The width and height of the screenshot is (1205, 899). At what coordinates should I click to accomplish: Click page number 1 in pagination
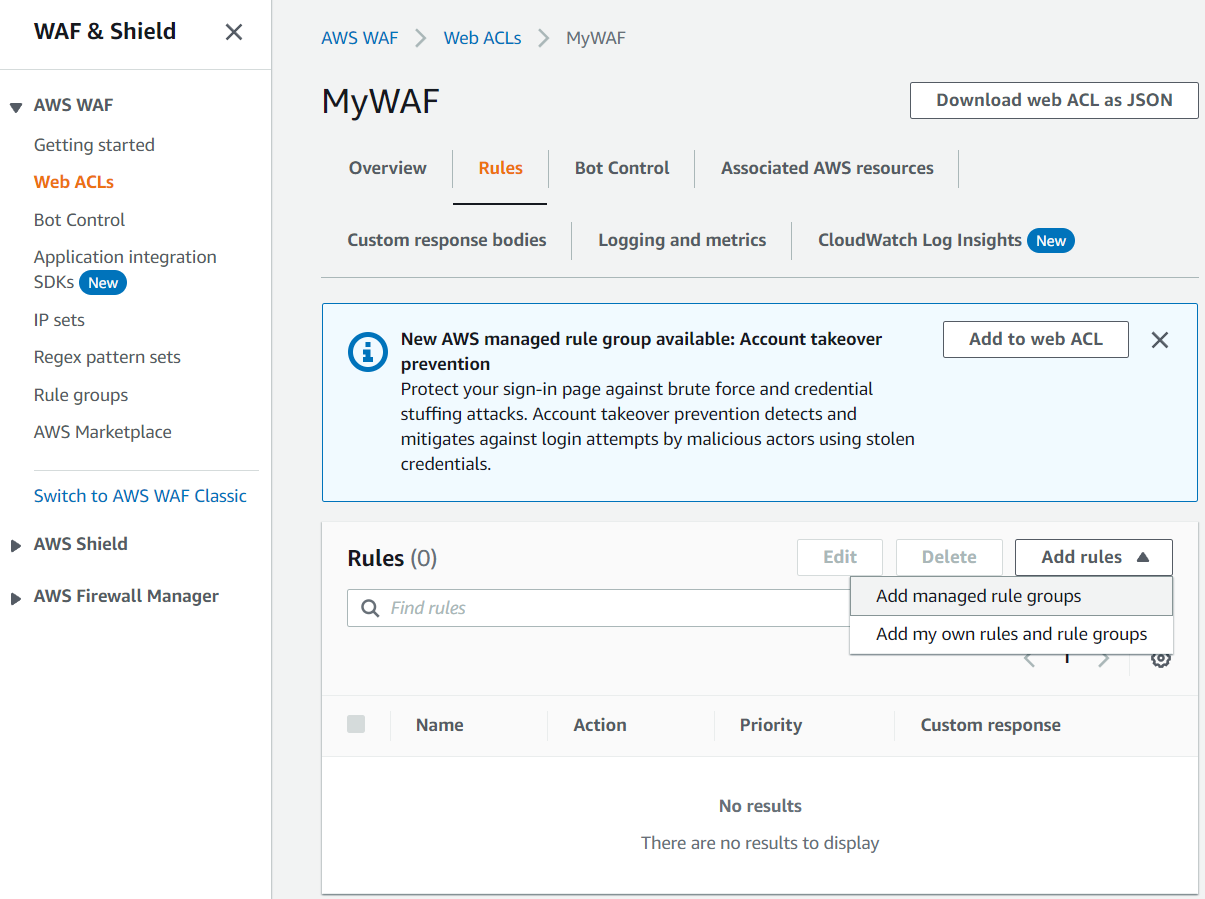tap(1067, 659)
